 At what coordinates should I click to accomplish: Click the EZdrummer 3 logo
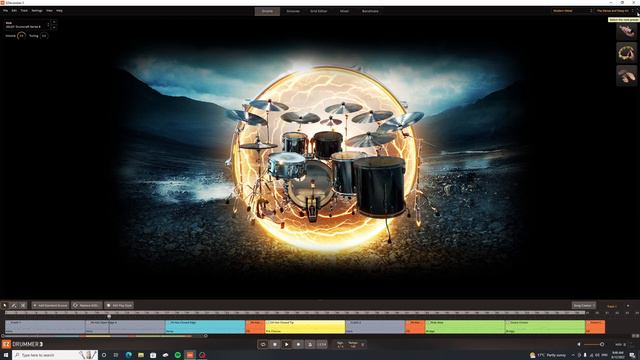tap(22, 344)
